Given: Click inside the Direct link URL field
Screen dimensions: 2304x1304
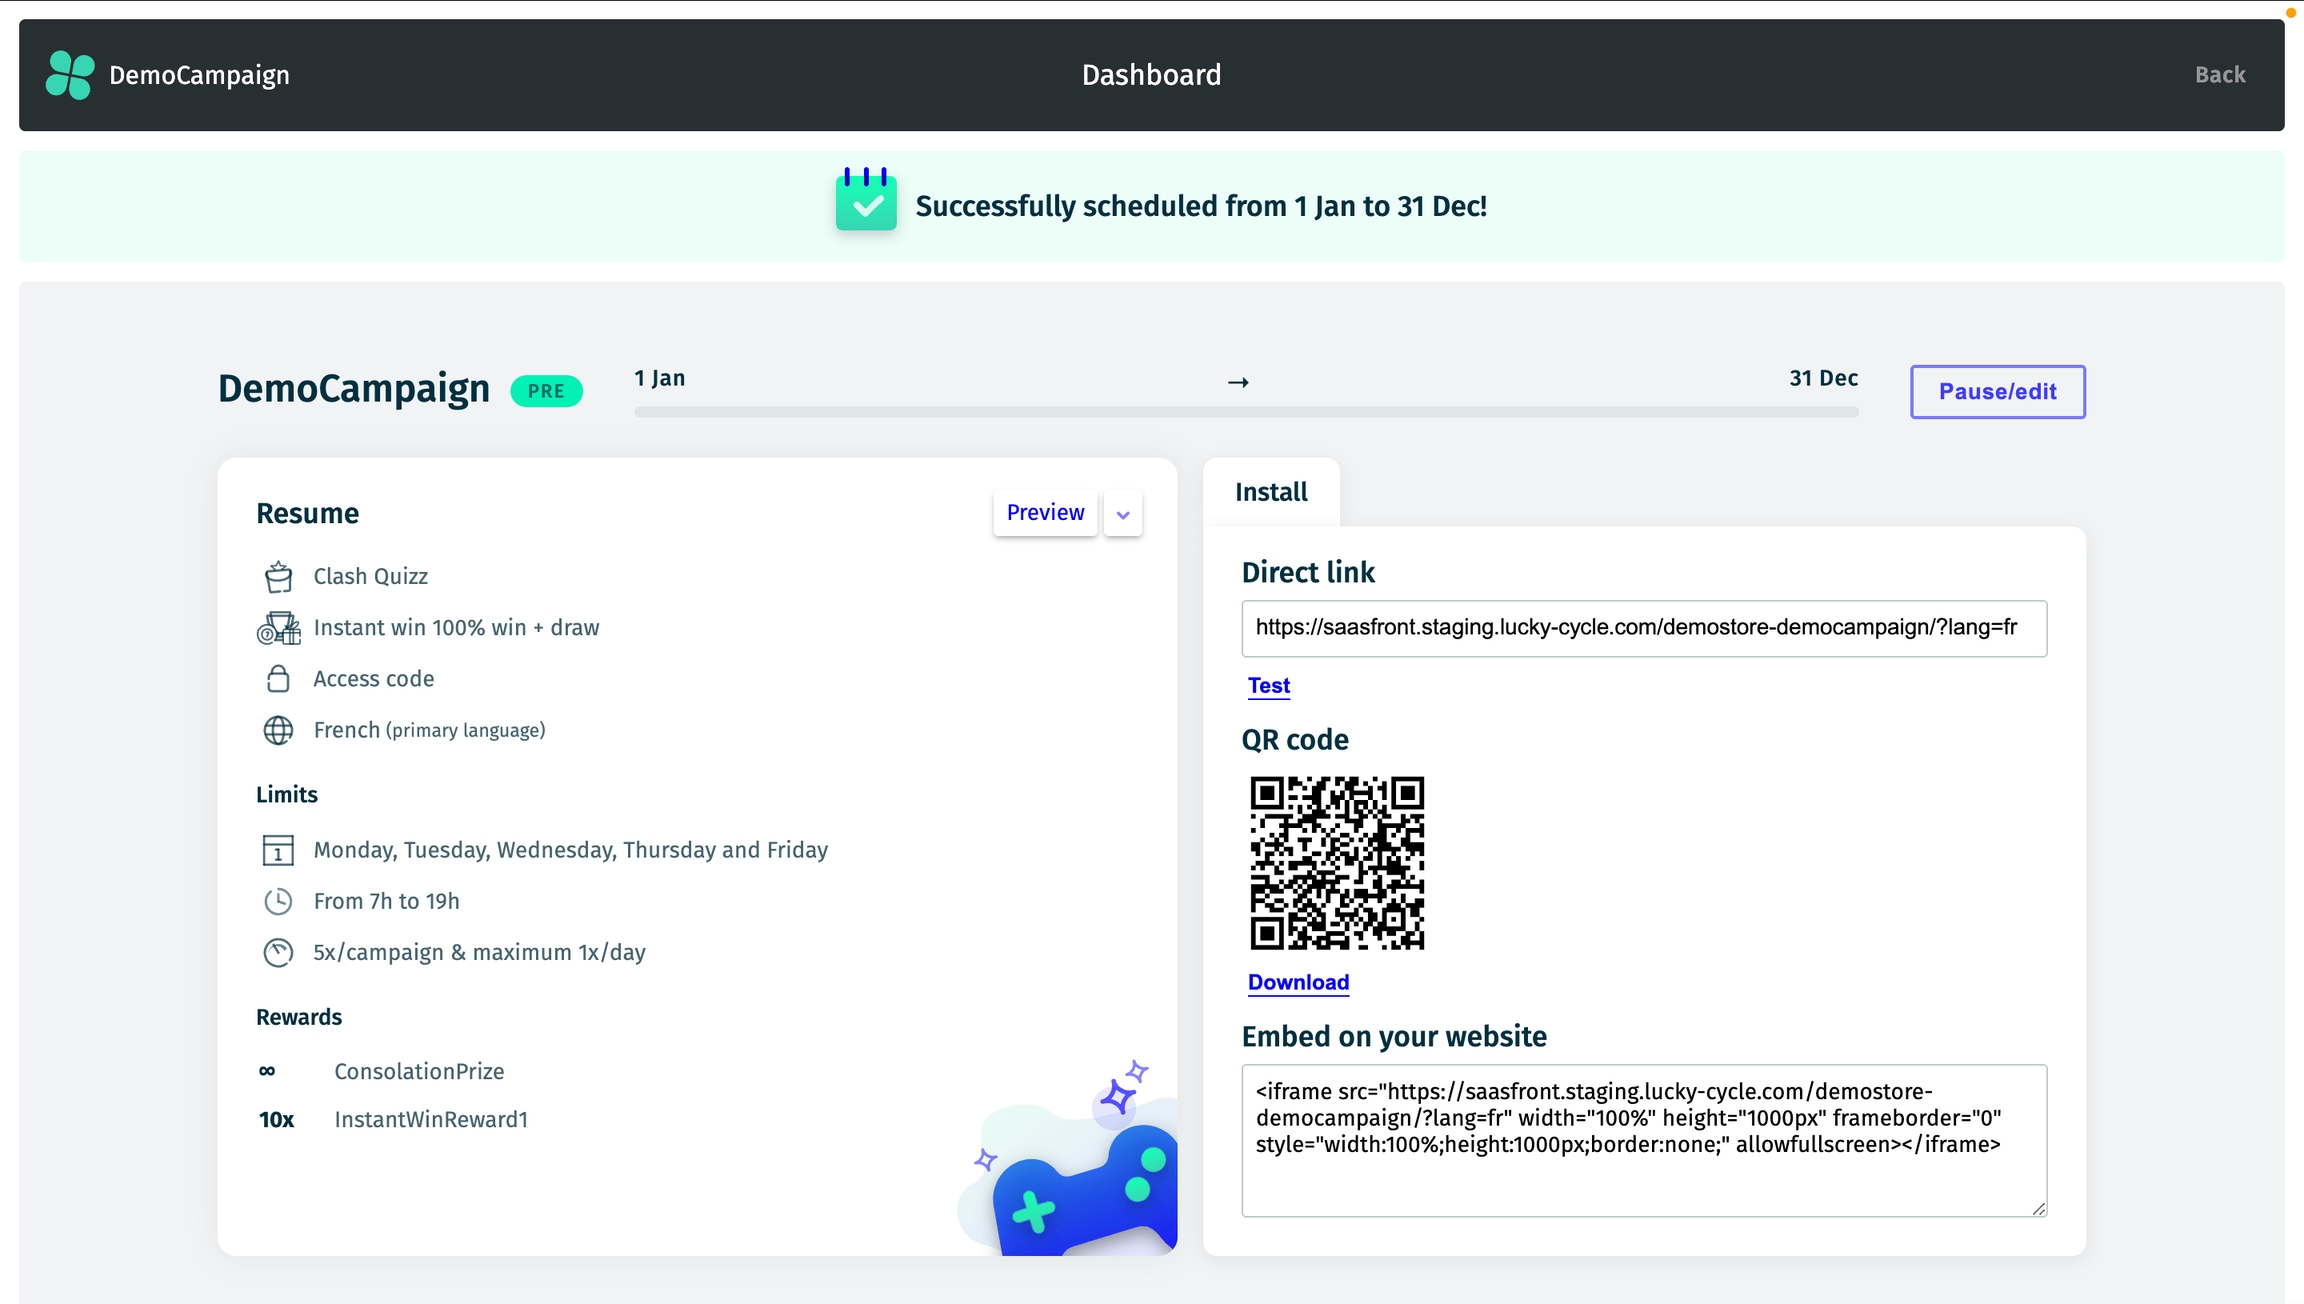Looking at the screenshot, I should (x=1643, y=628).
